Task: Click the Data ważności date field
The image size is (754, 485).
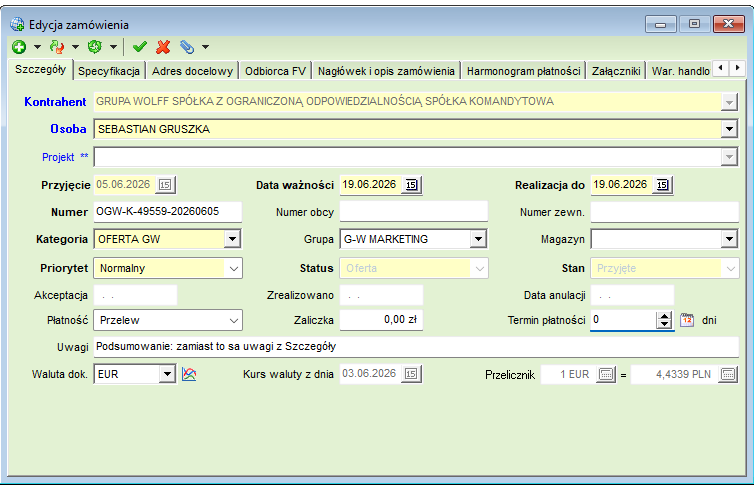Action: click(371, 185)
